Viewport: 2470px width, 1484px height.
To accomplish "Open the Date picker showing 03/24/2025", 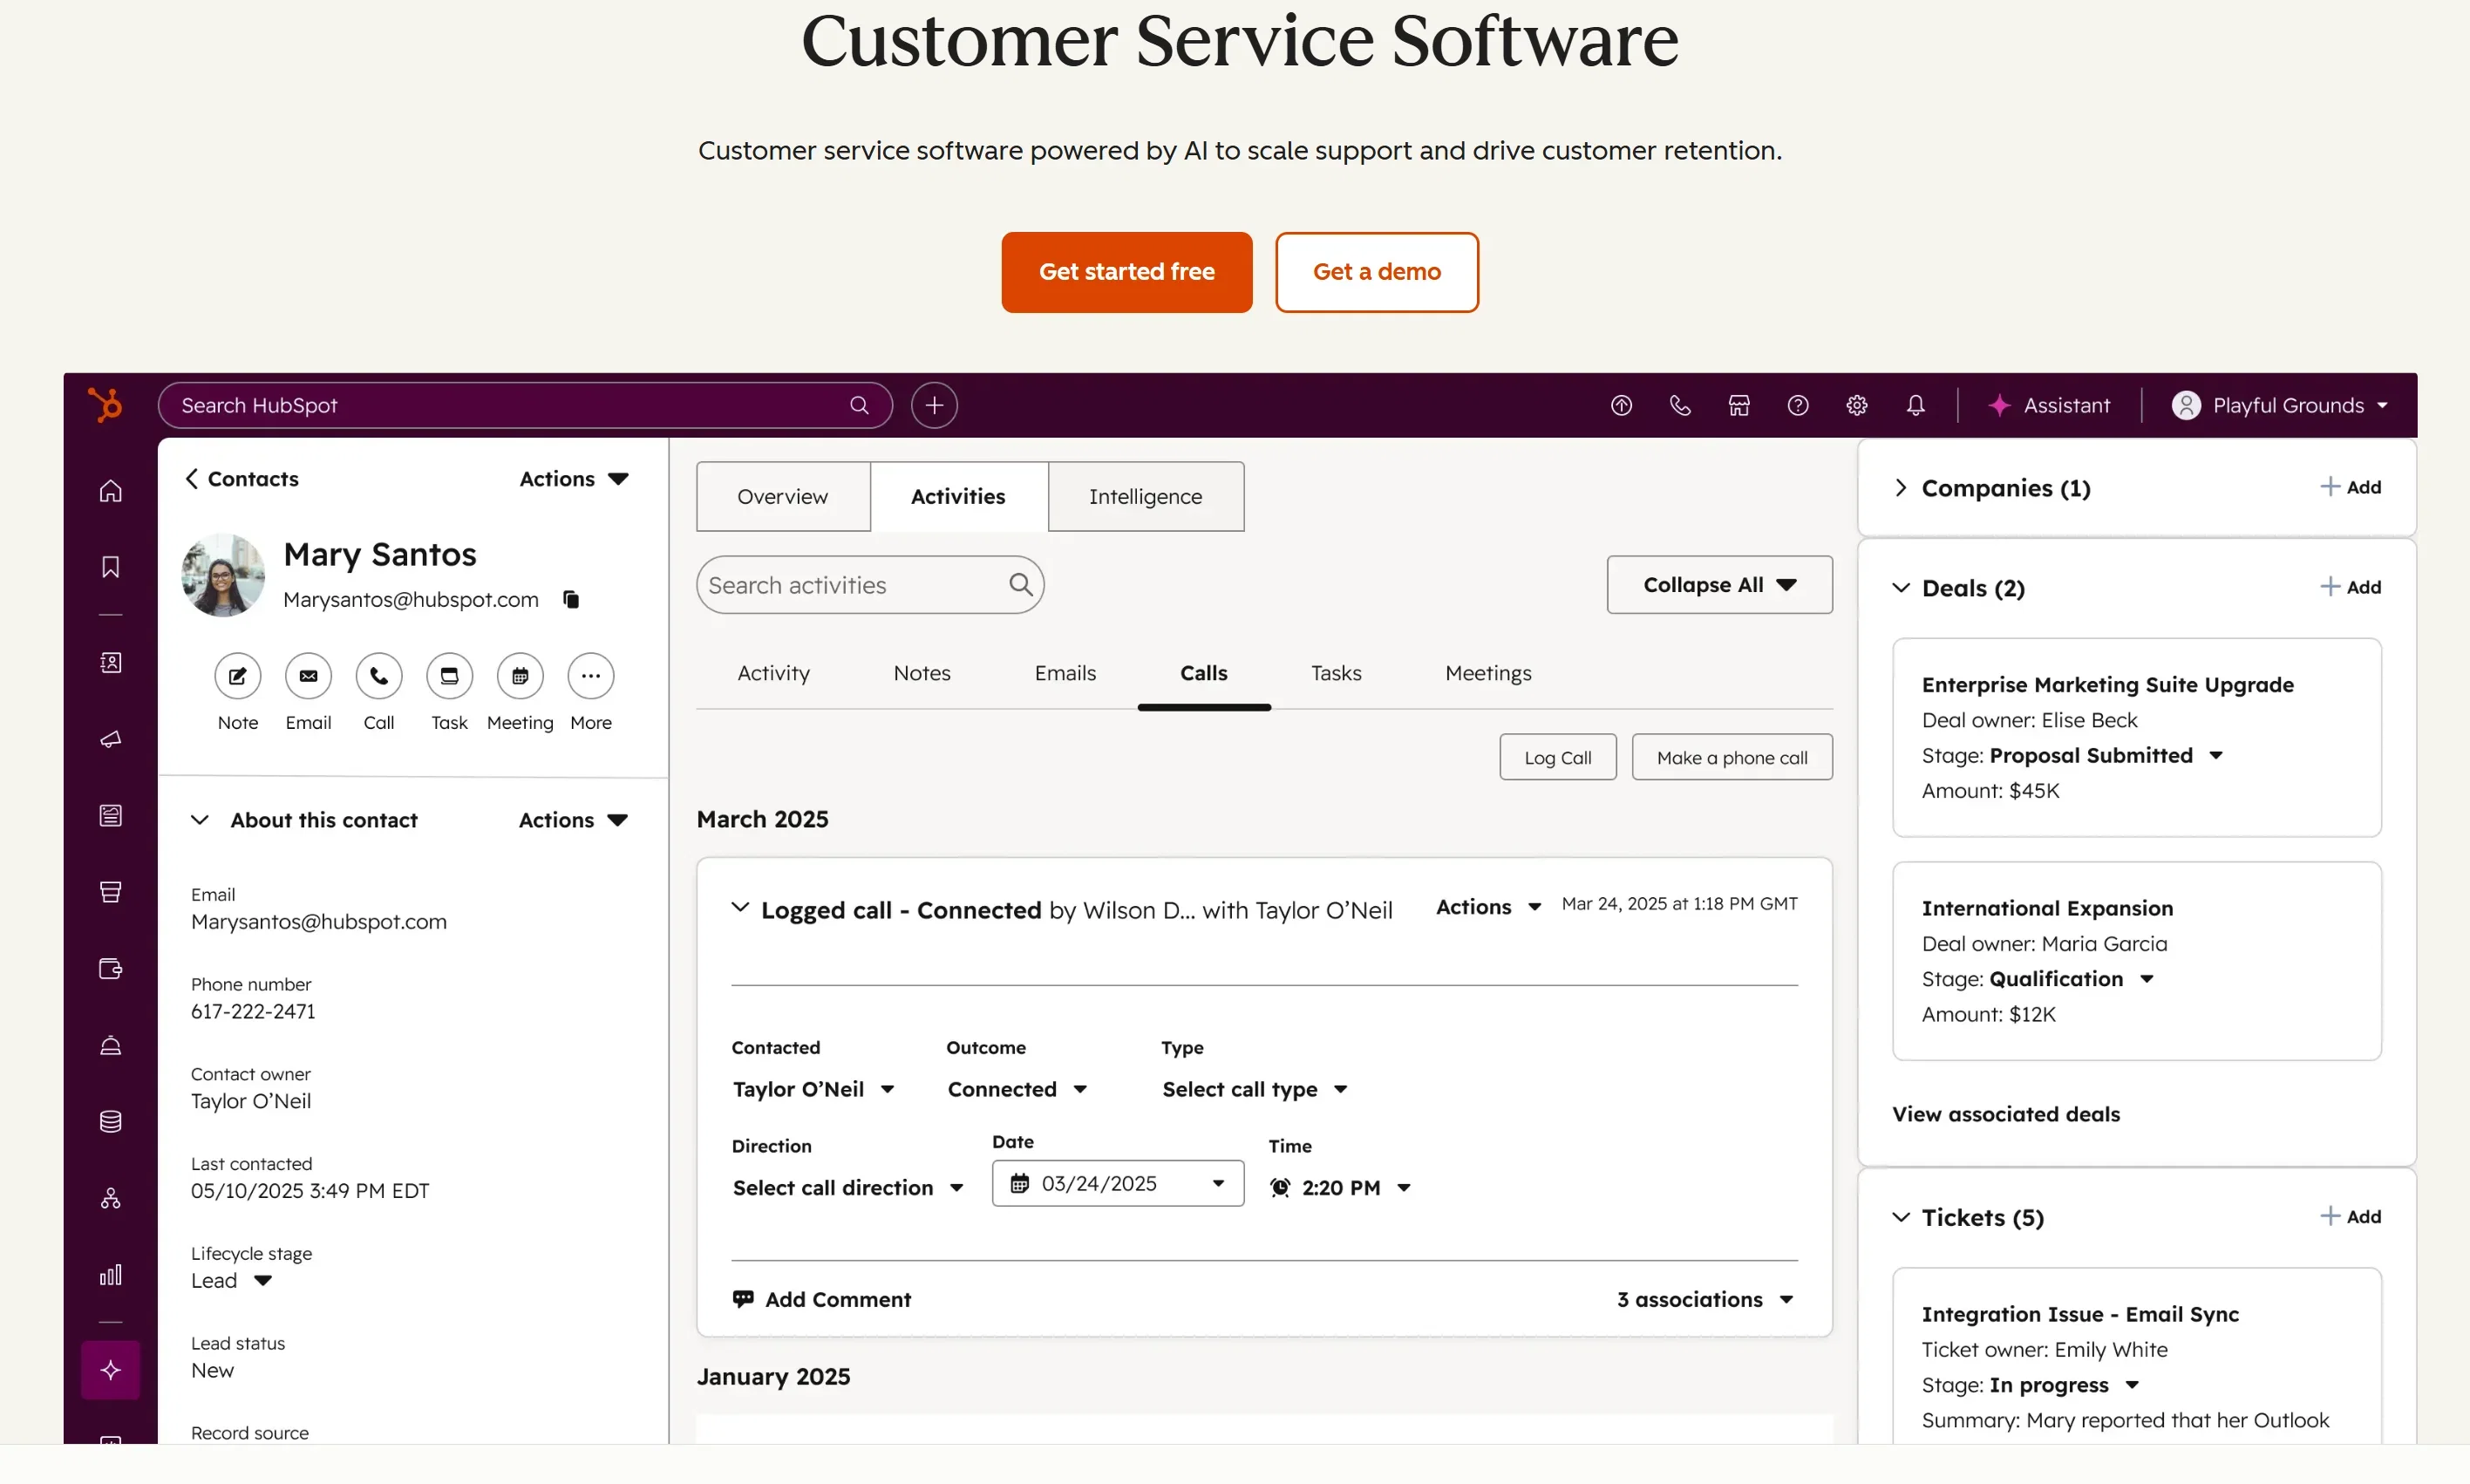I will click(x=1118, y=1183).
